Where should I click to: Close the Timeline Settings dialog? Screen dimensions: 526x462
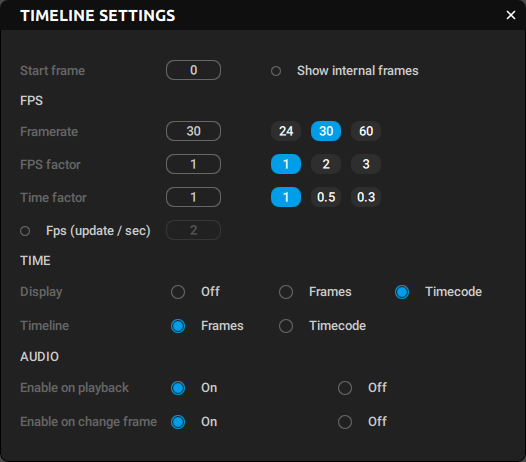coord(511,15)
